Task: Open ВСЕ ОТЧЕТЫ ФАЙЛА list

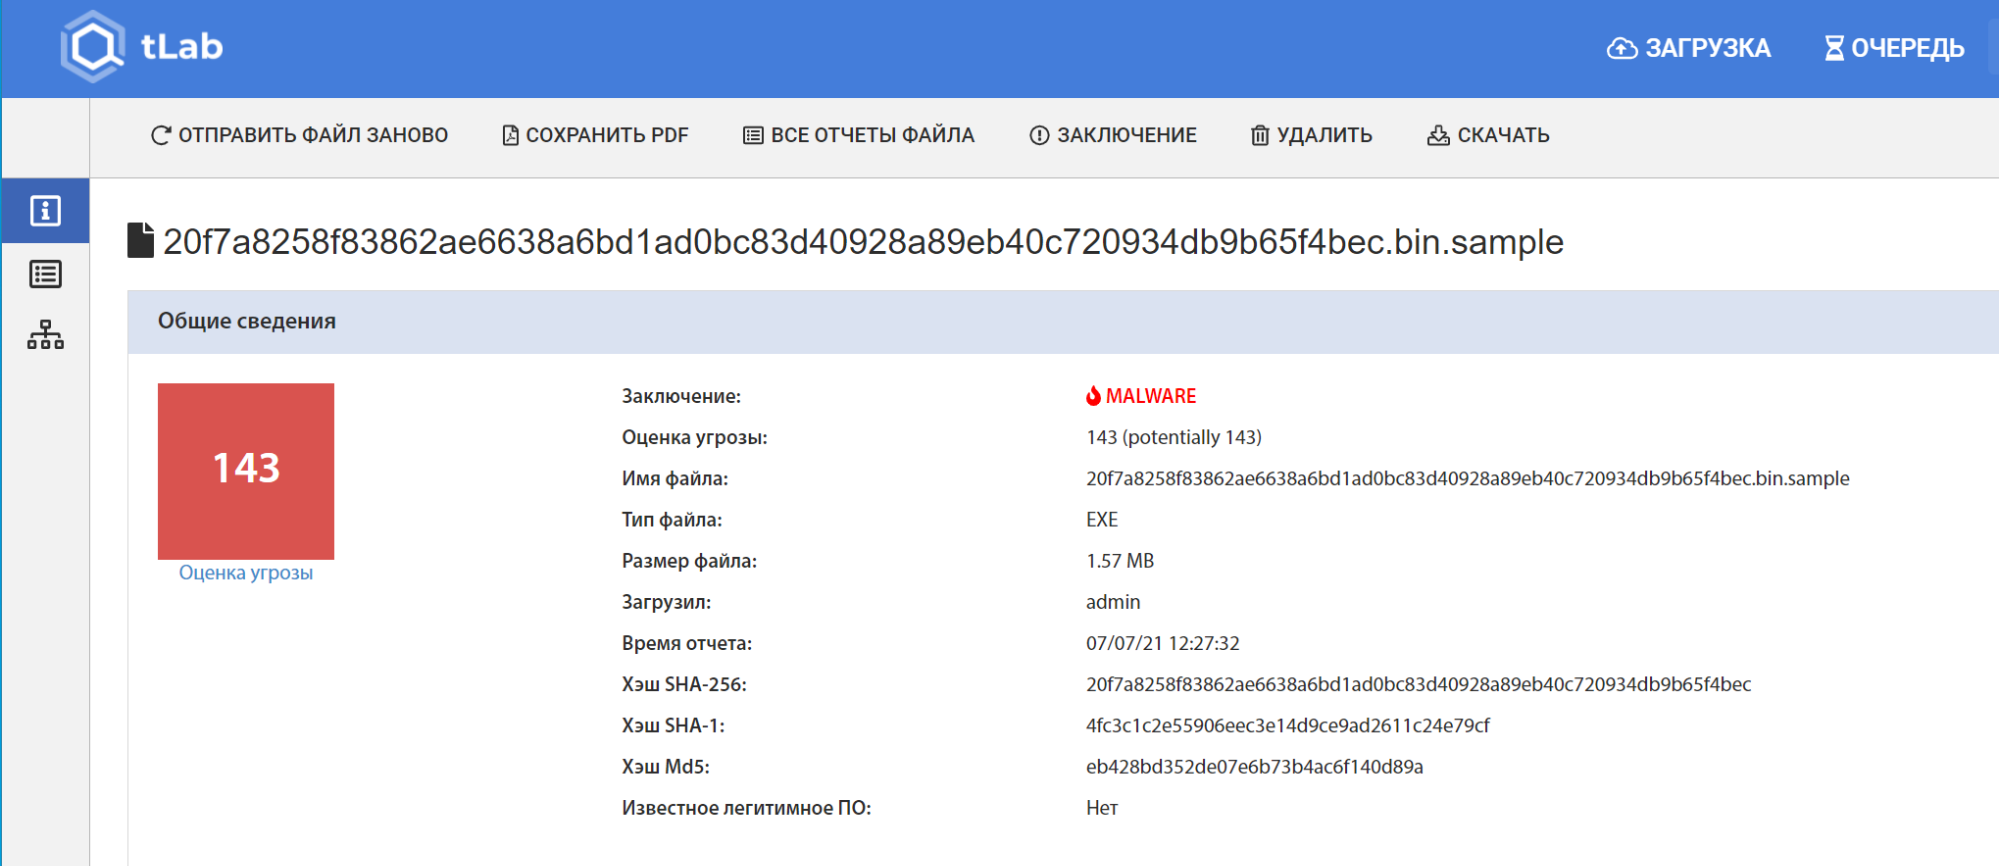Action: coord(858,135)
